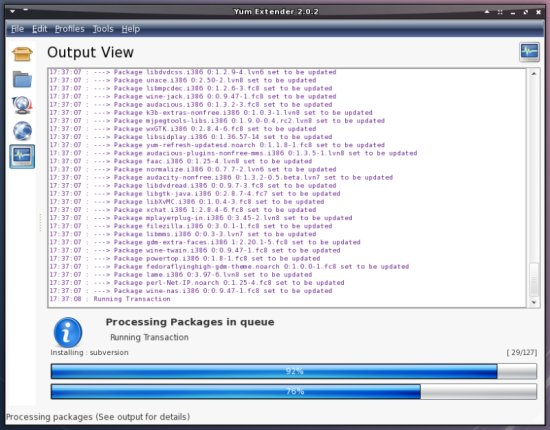The width and height of the screenshot is (550, 430).
Task: Click the Running Transaction log line
Action: pyautogui.click(x=109, y=299)
